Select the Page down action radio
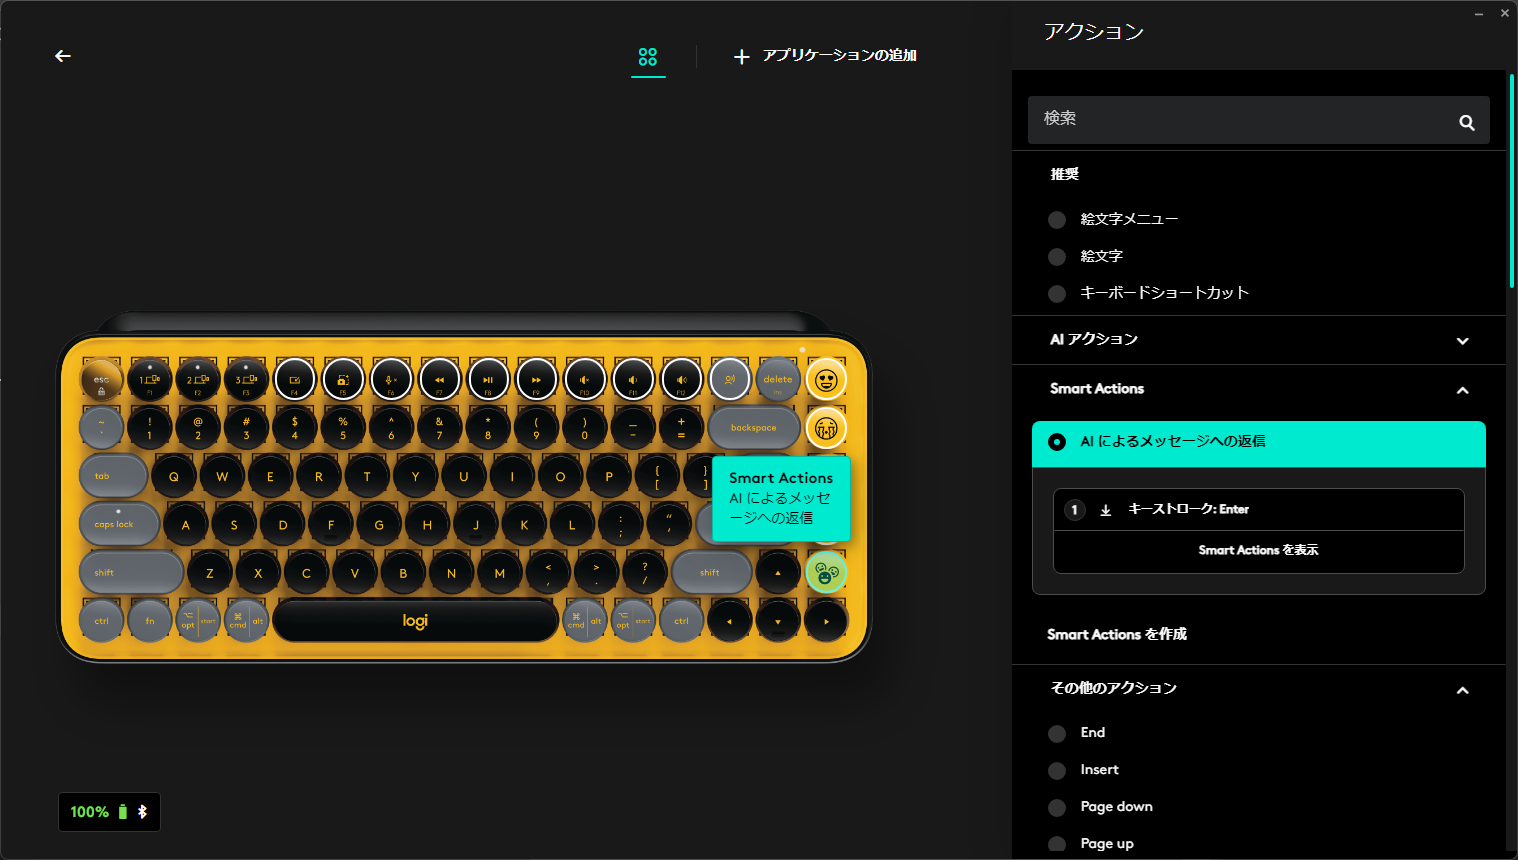 [x=1057, y=808]
